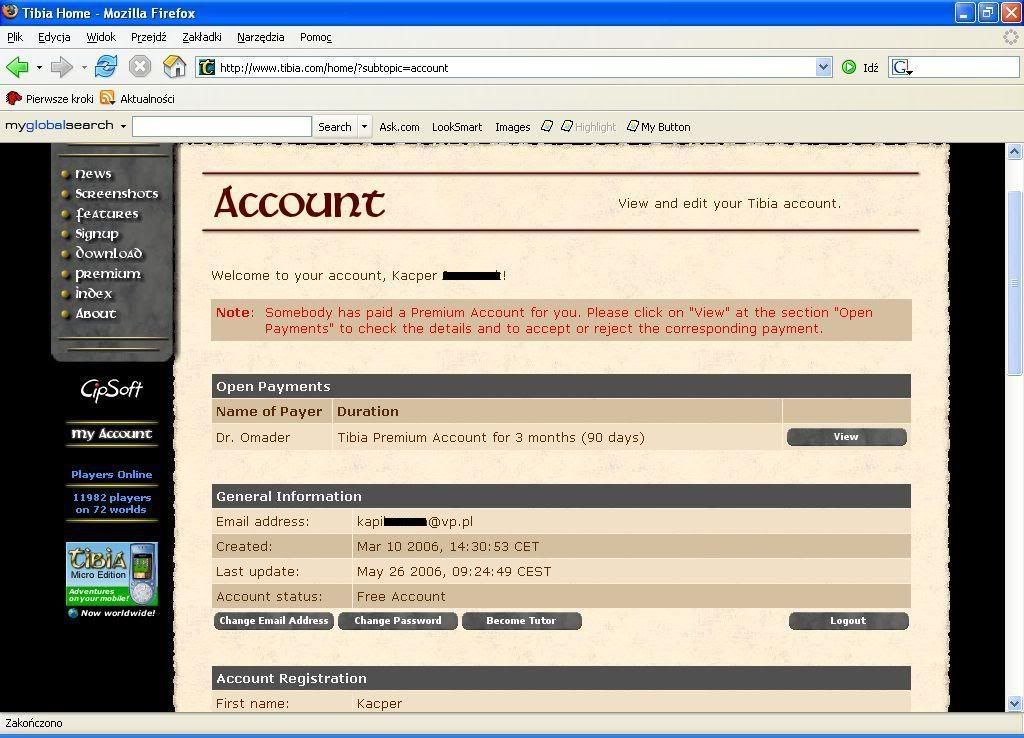Click the Firefox activity throbber icon

[x=1012, y=37]
